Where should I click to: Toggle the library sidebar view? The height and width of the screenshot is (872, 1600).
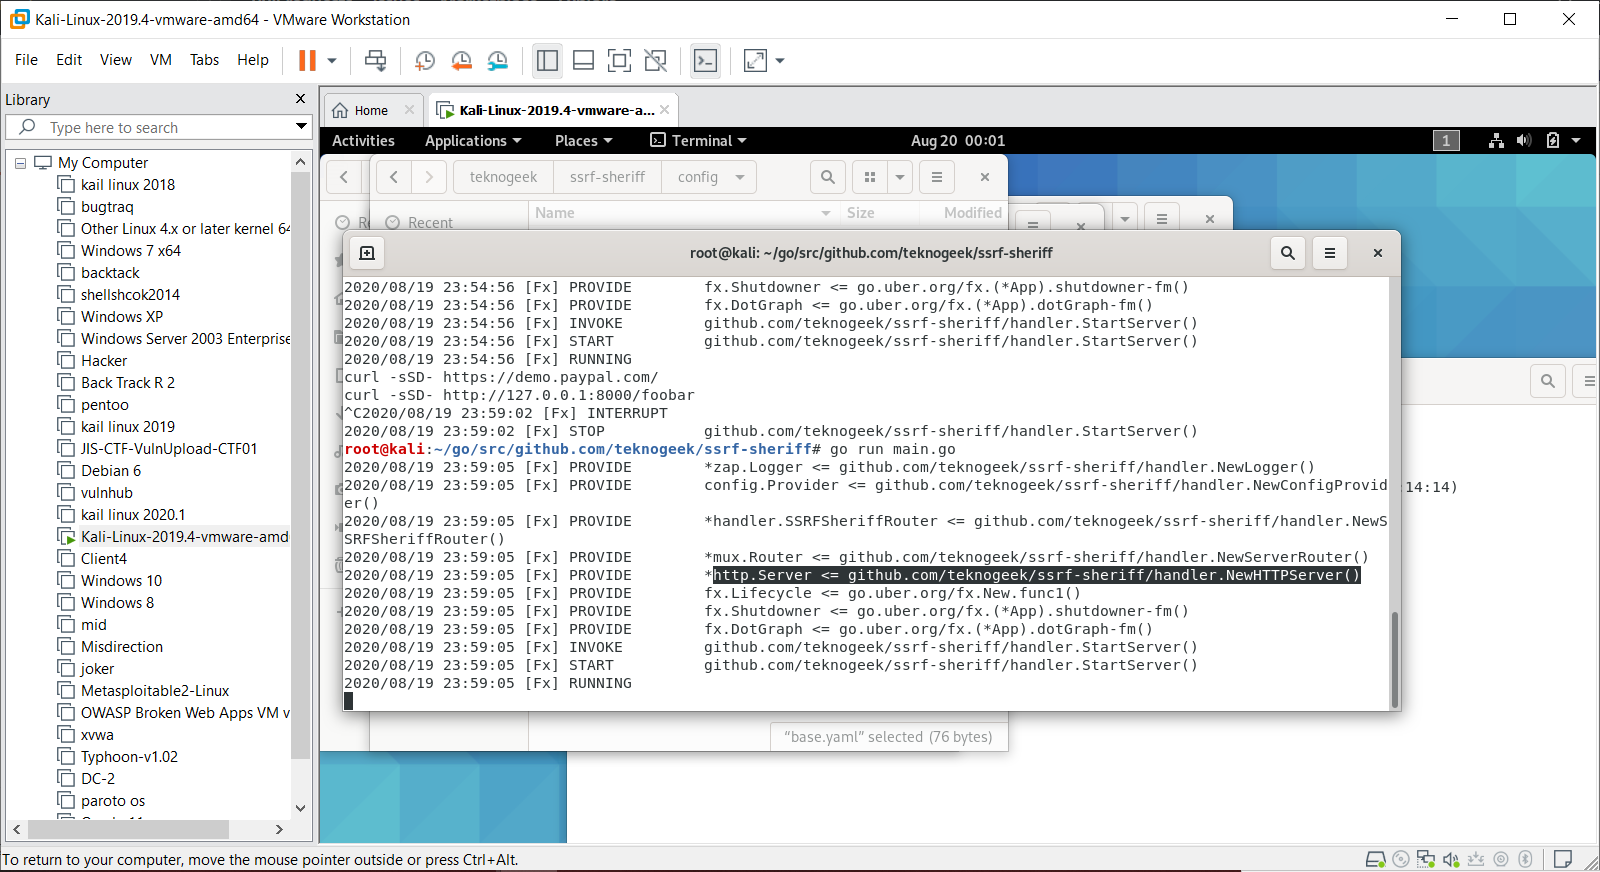coord(547,61)
